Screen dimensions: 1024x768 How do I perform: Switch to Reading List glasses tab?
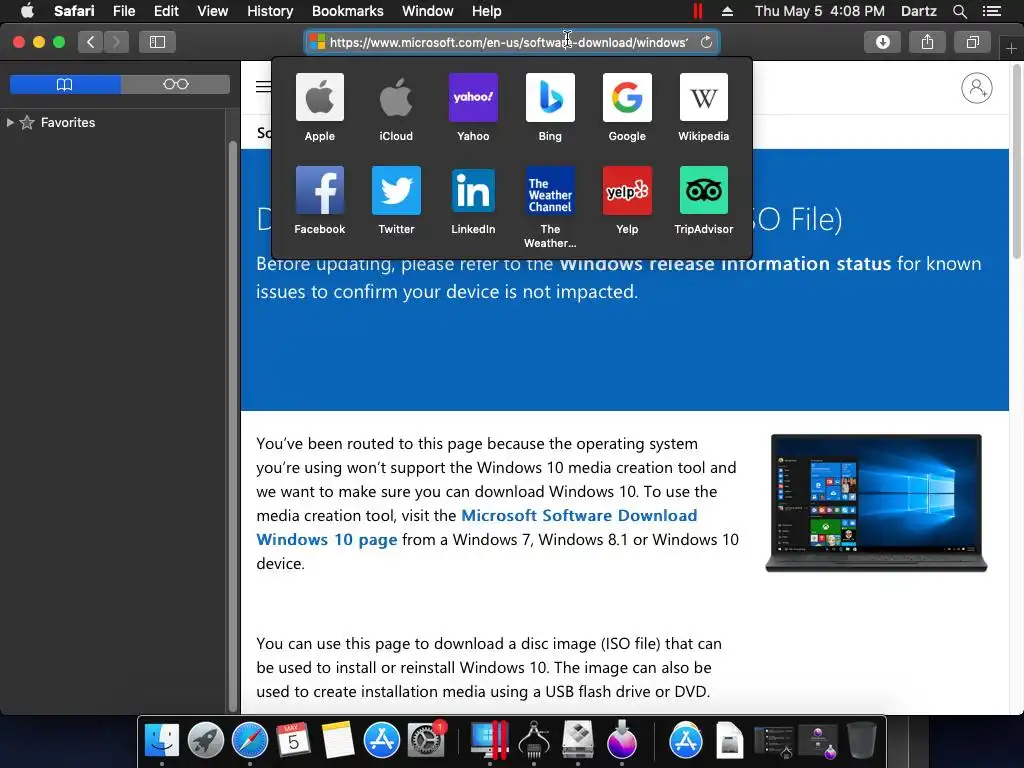click(x=175, y=84)
